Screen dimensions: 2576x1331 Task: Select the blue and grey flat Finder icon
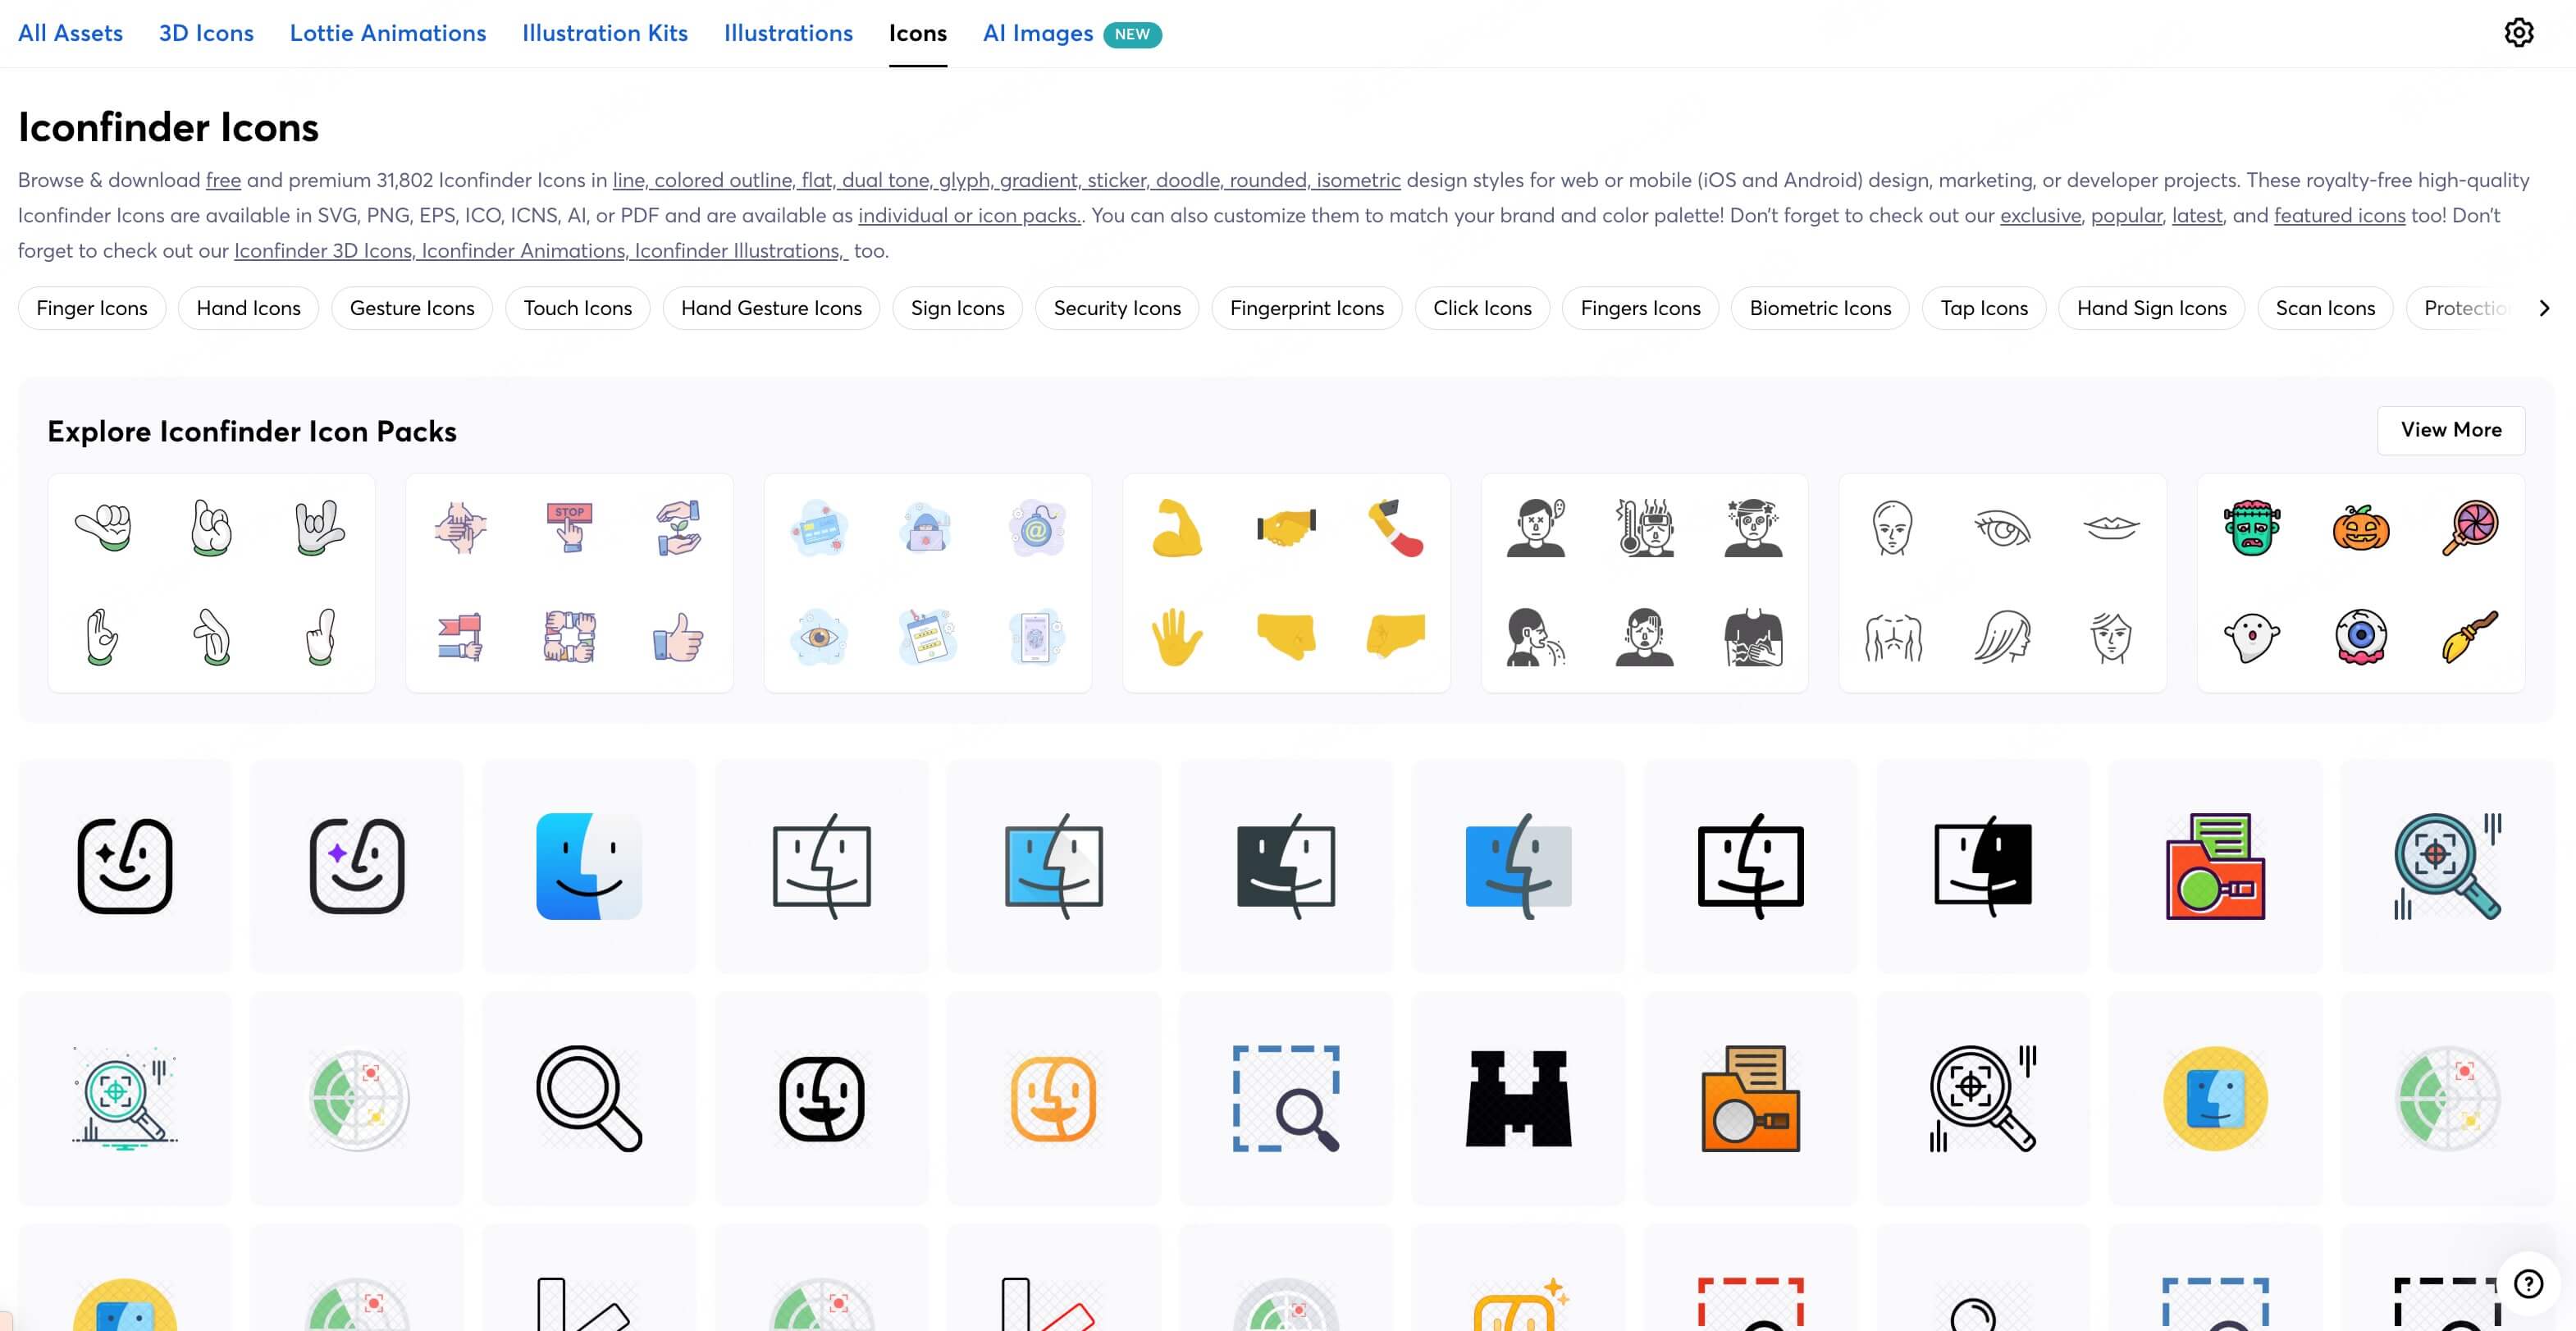point(1518,866)
